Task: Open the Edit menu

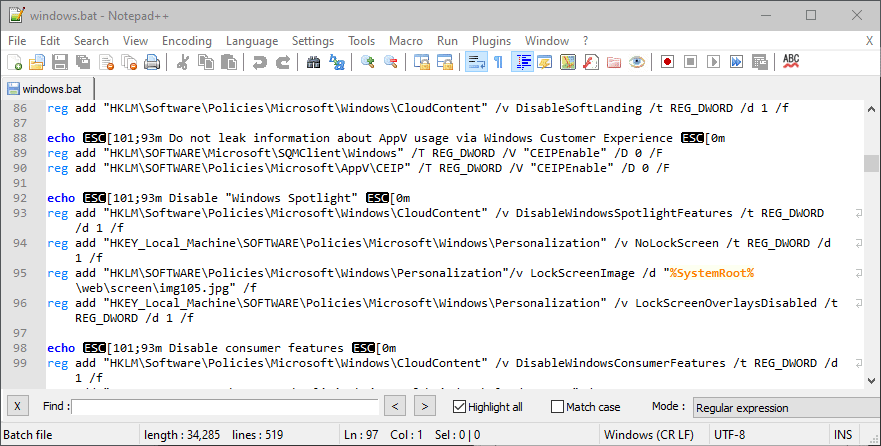Action: (x=50, y=41)
